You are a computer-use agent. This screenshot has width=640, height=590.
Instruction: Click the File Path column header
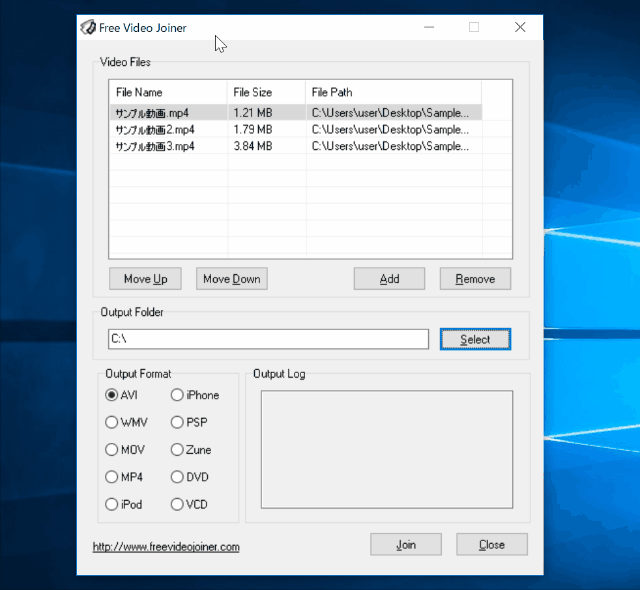pyautogui.click(x=393, y=92)
